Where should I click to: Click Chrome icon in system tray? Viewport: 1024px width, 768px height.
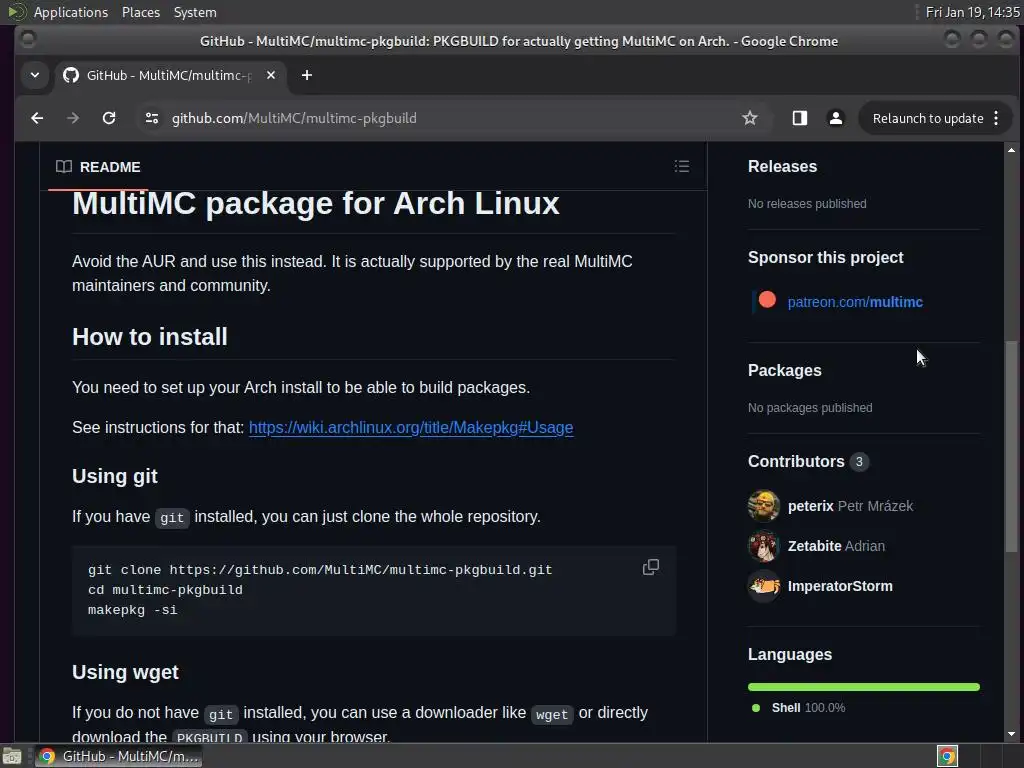coord(947,756)
